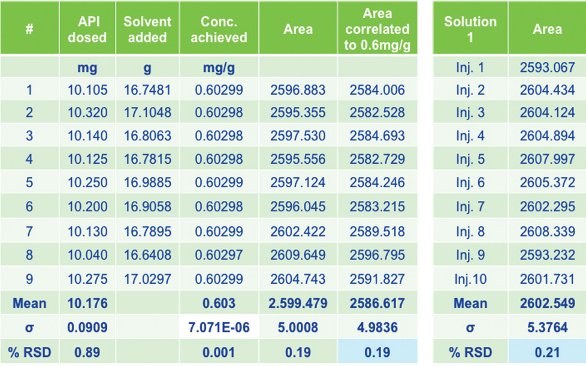Select the solvent value 16.8063
This screenshot has width=586, height=366.
[x=148, y=136]
